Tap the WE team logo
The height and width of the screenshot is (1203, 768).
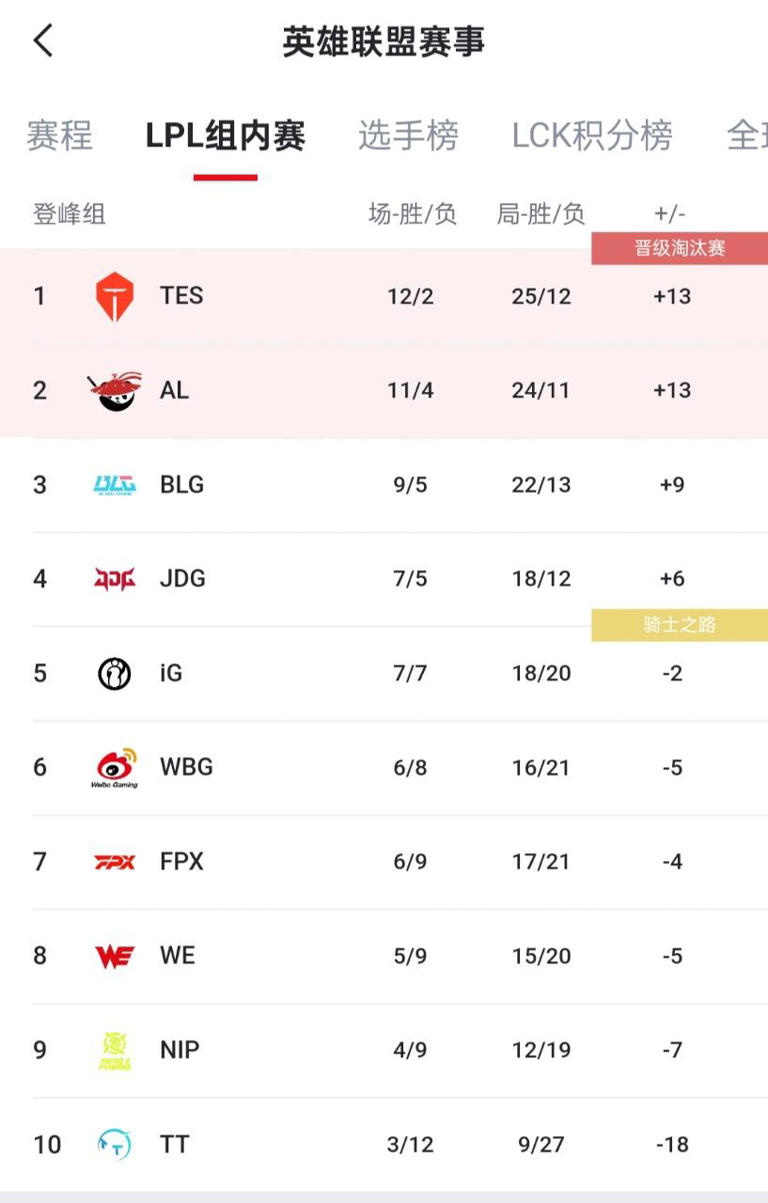coord(114,957)
